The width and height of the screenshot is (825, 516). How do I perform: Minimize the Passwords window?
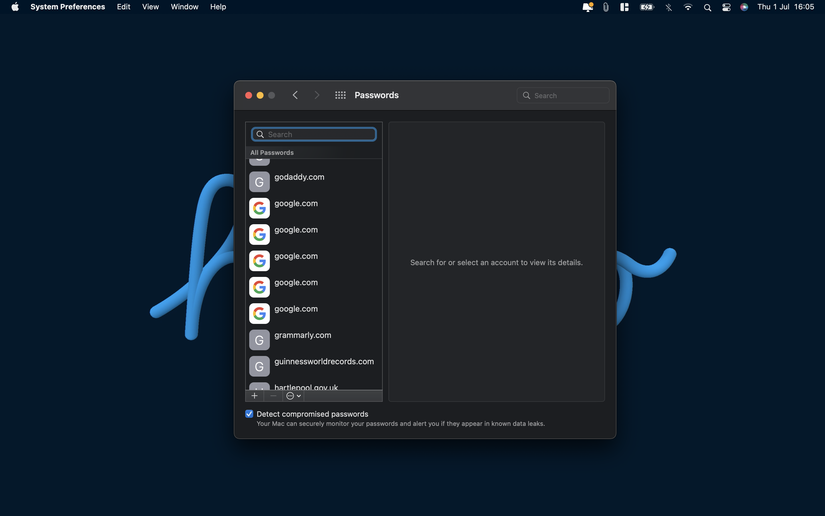coord(260,95)
